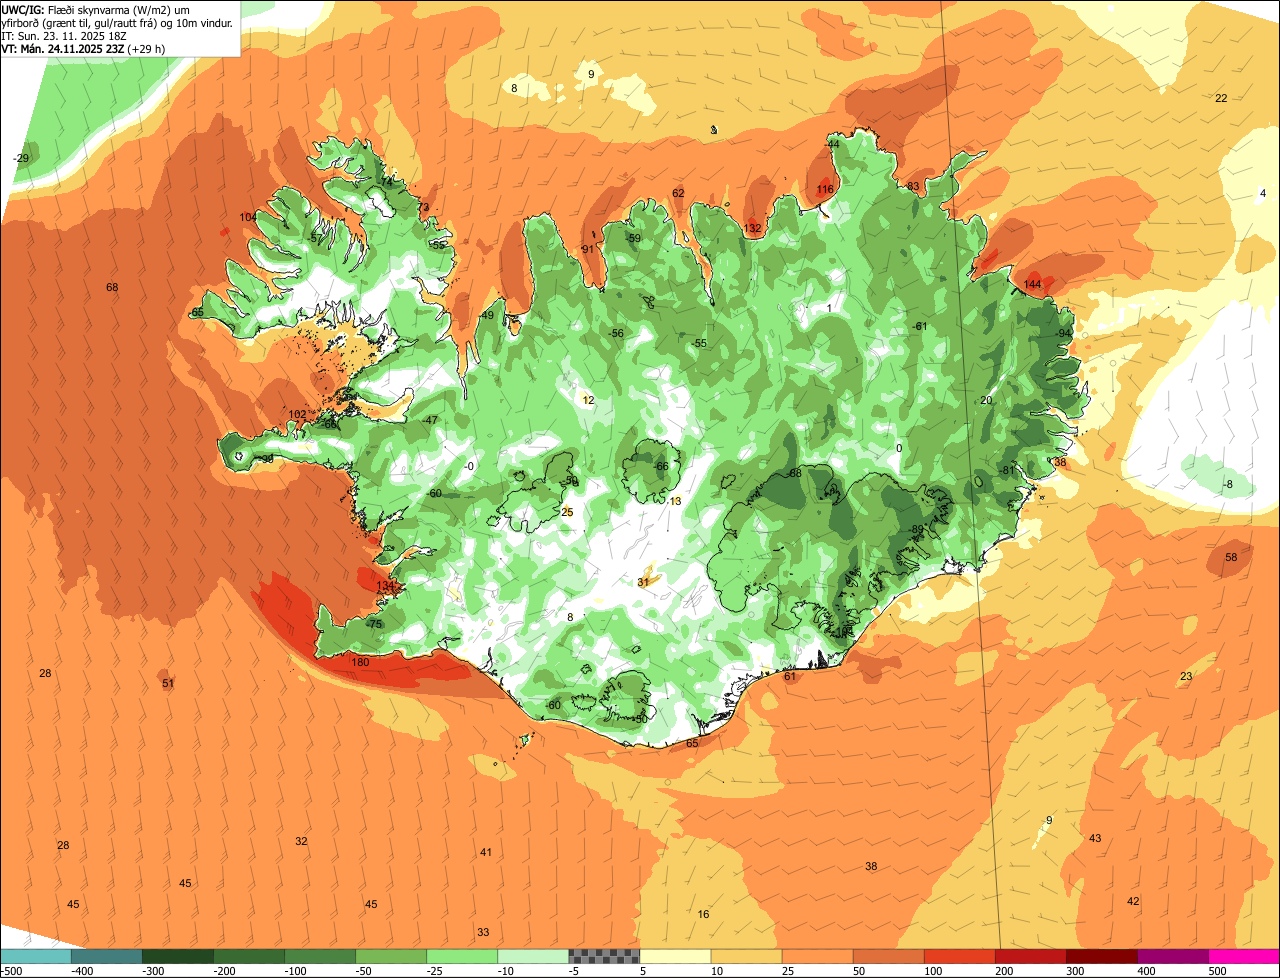Click the value -47 in western Iceland
Image resolution: width=1280 pixels, height=978 pixels.
(x=431, y=420)
